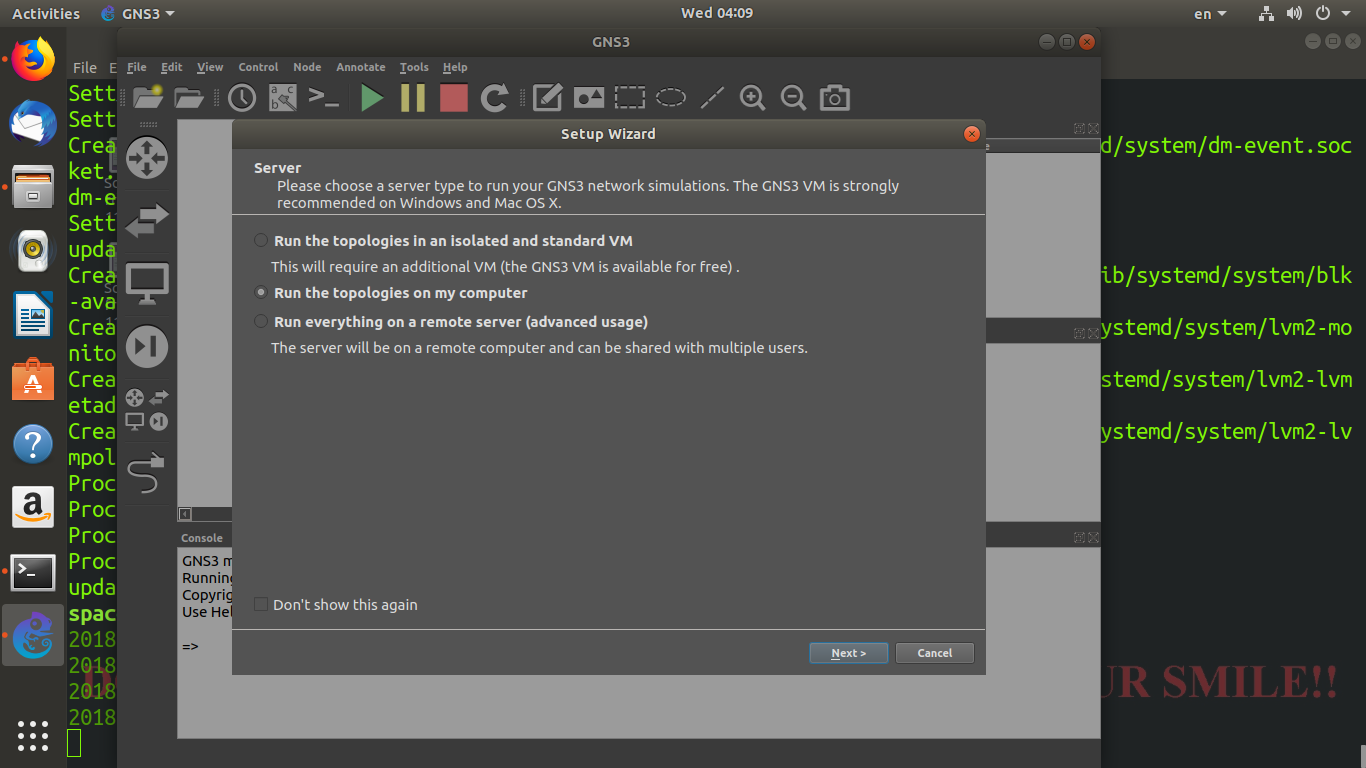Image resolution: width=1366 pixels, height=768 pixels.
Task: Click the Cancel button in Setup Wizard
Action: pos(935,653)
